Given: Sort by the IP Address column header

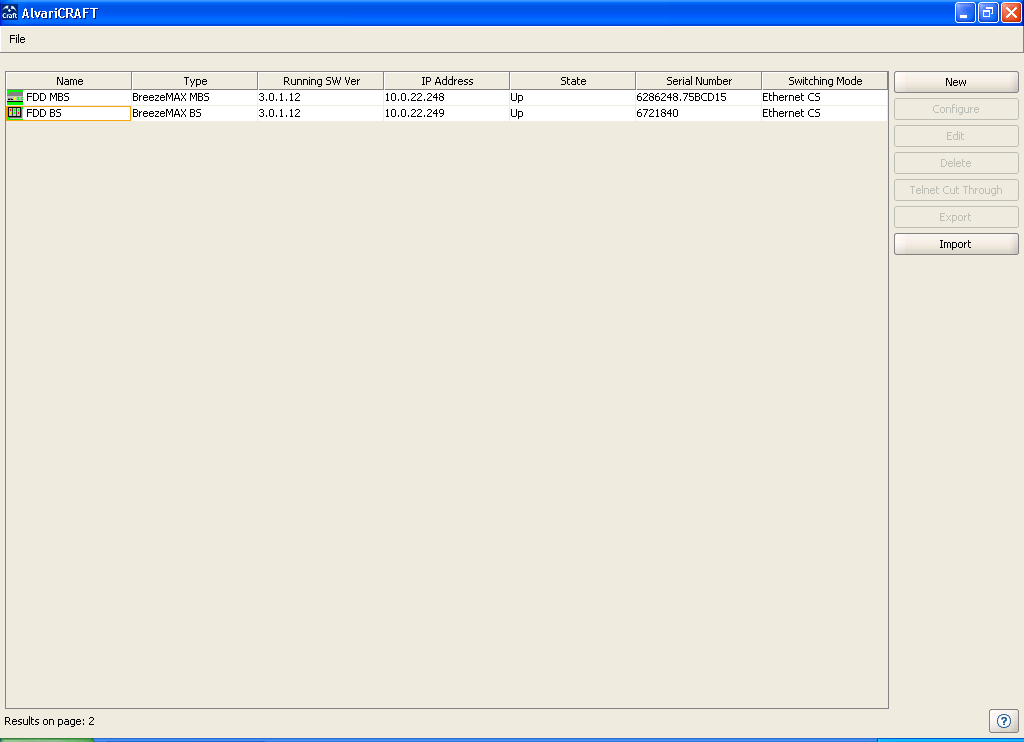Looking at the screenshot, I should (x=447, y=81).
